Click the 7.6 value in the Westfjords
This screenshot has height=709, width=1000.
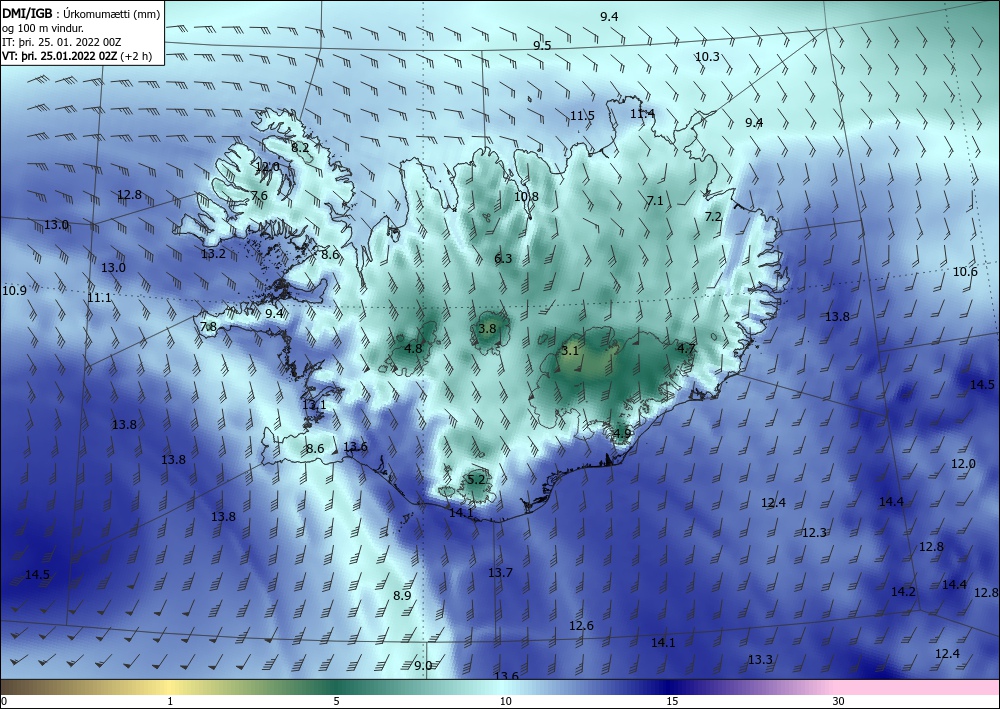tap(259, 196)
